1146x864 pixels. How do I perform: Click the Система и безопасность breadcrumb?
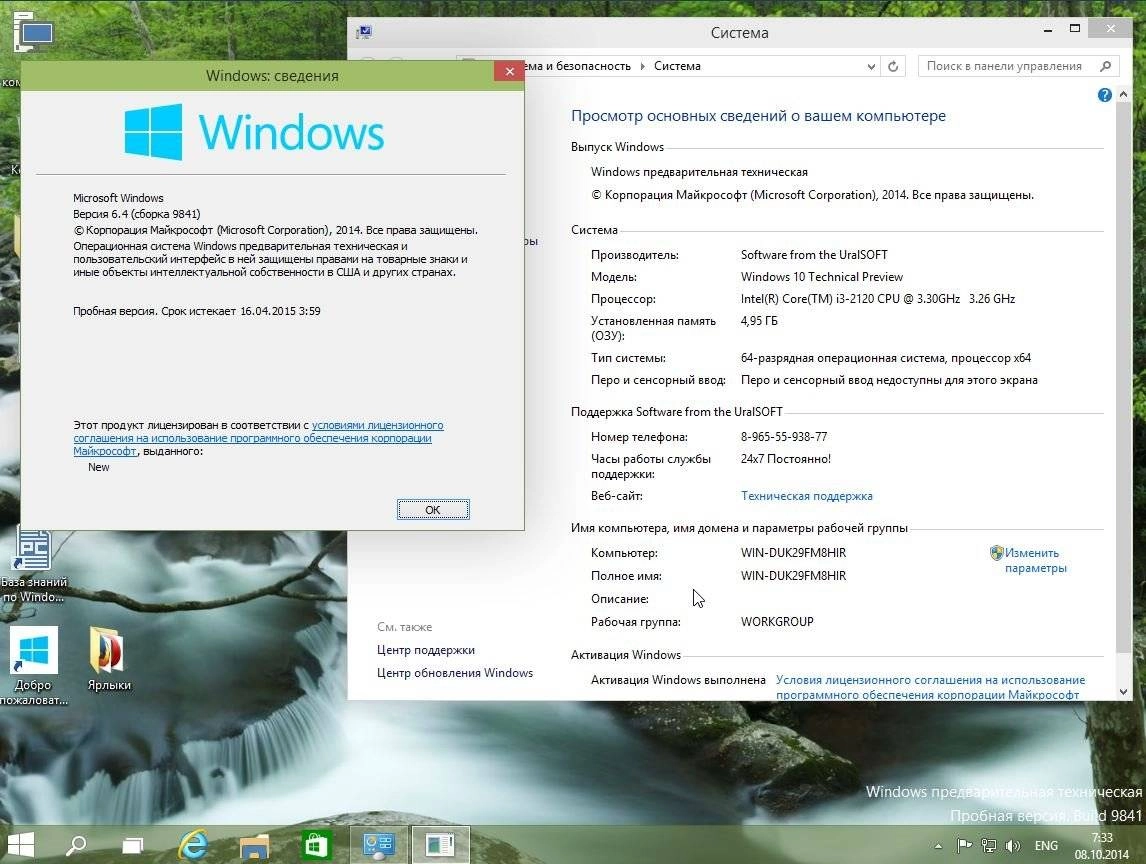pos(577,66)
